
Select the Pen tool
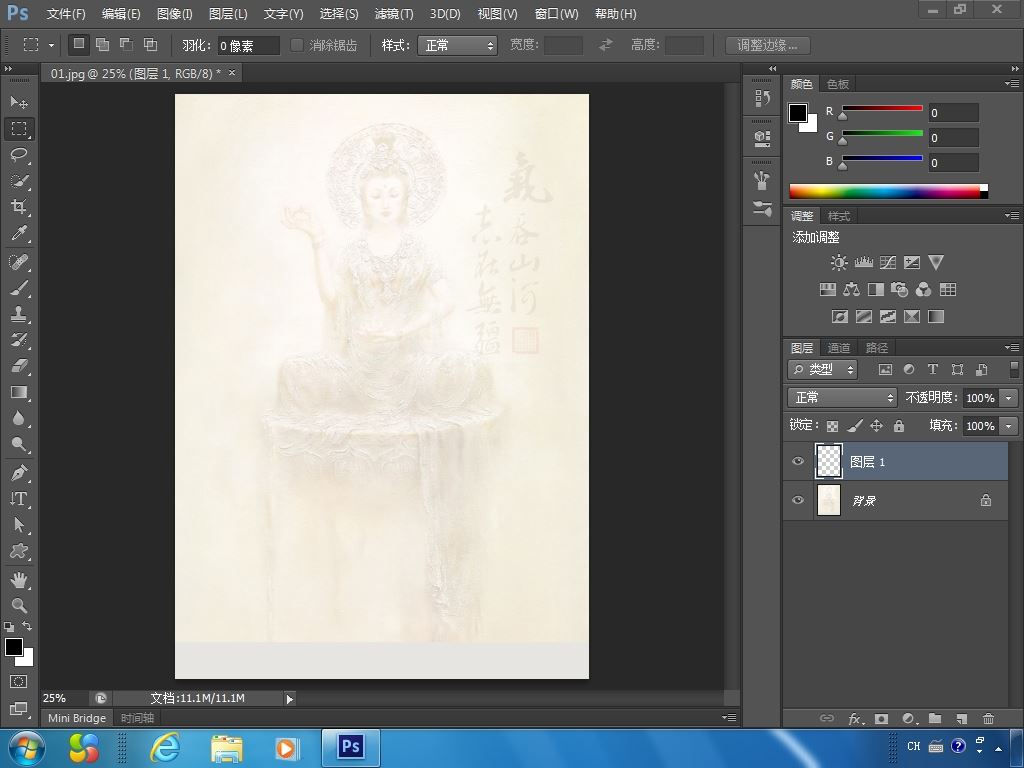(x=19, y=472)
